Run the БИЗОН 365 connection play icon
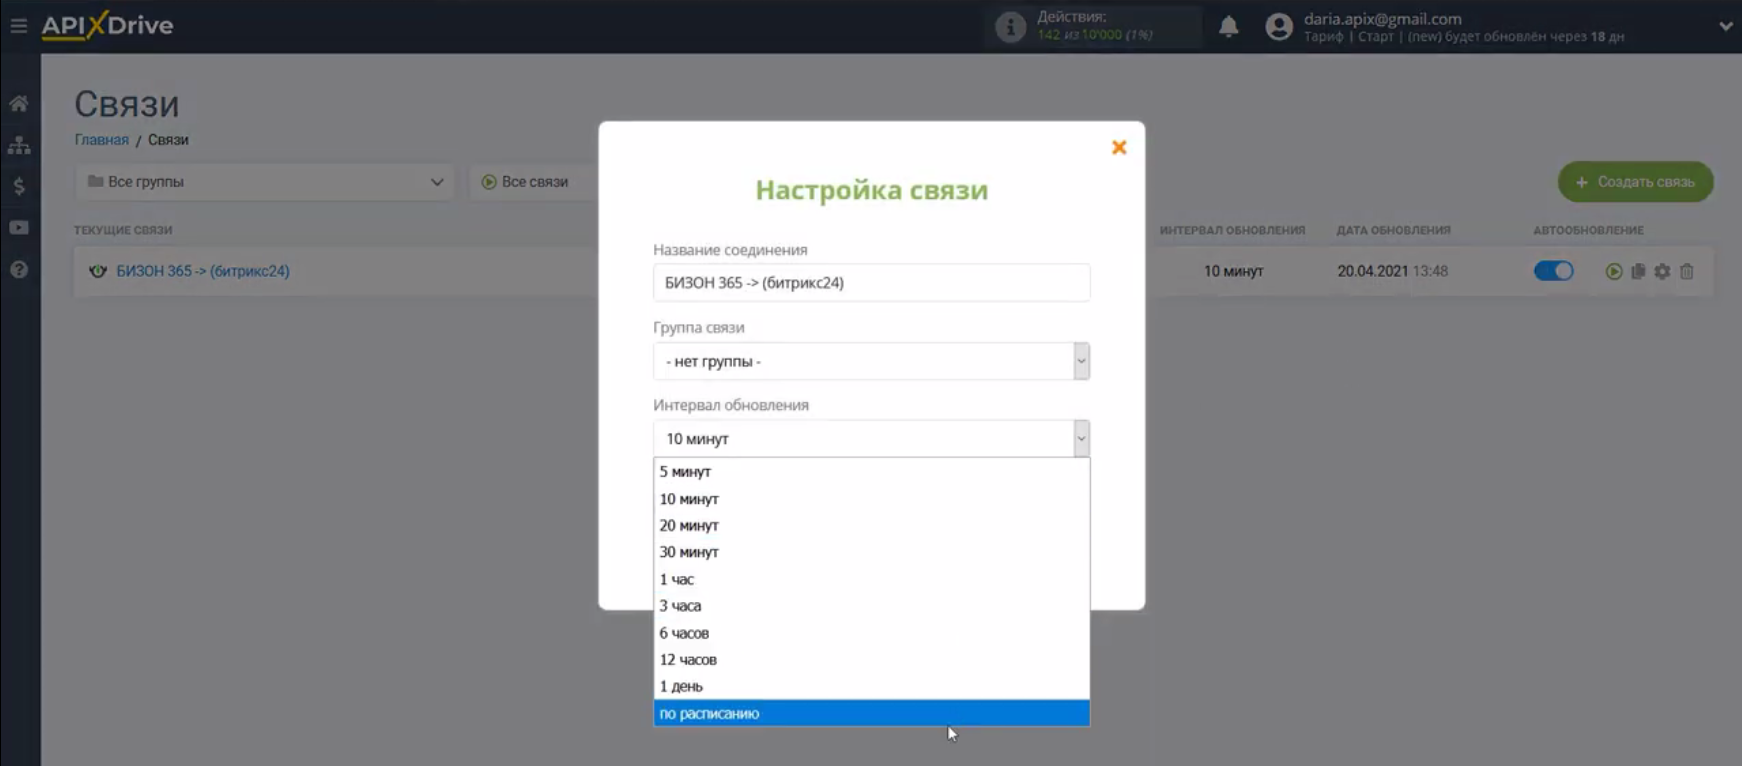The image size is (1742, 766). tap(1614, 271)
